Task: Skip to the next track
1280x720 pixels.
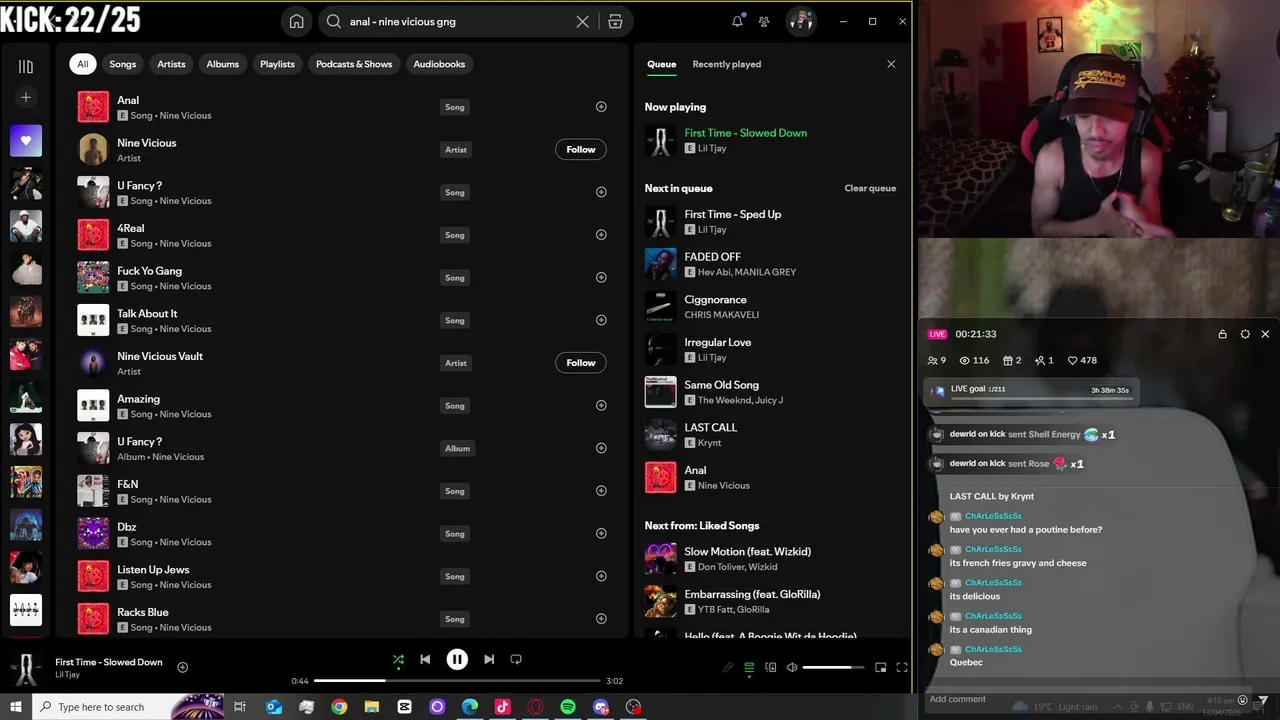Action: click(489, 660)
